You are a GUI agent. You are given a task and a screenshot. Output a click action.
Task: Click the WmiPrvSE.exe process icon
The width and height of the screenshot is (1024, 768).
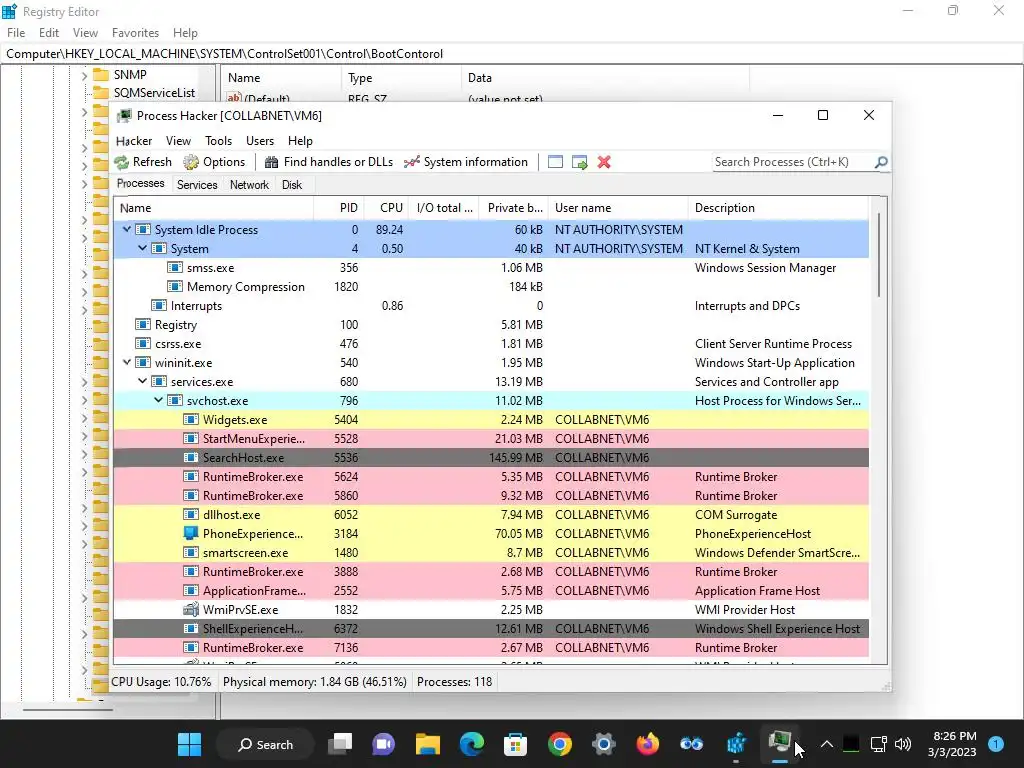click(191, 609)
